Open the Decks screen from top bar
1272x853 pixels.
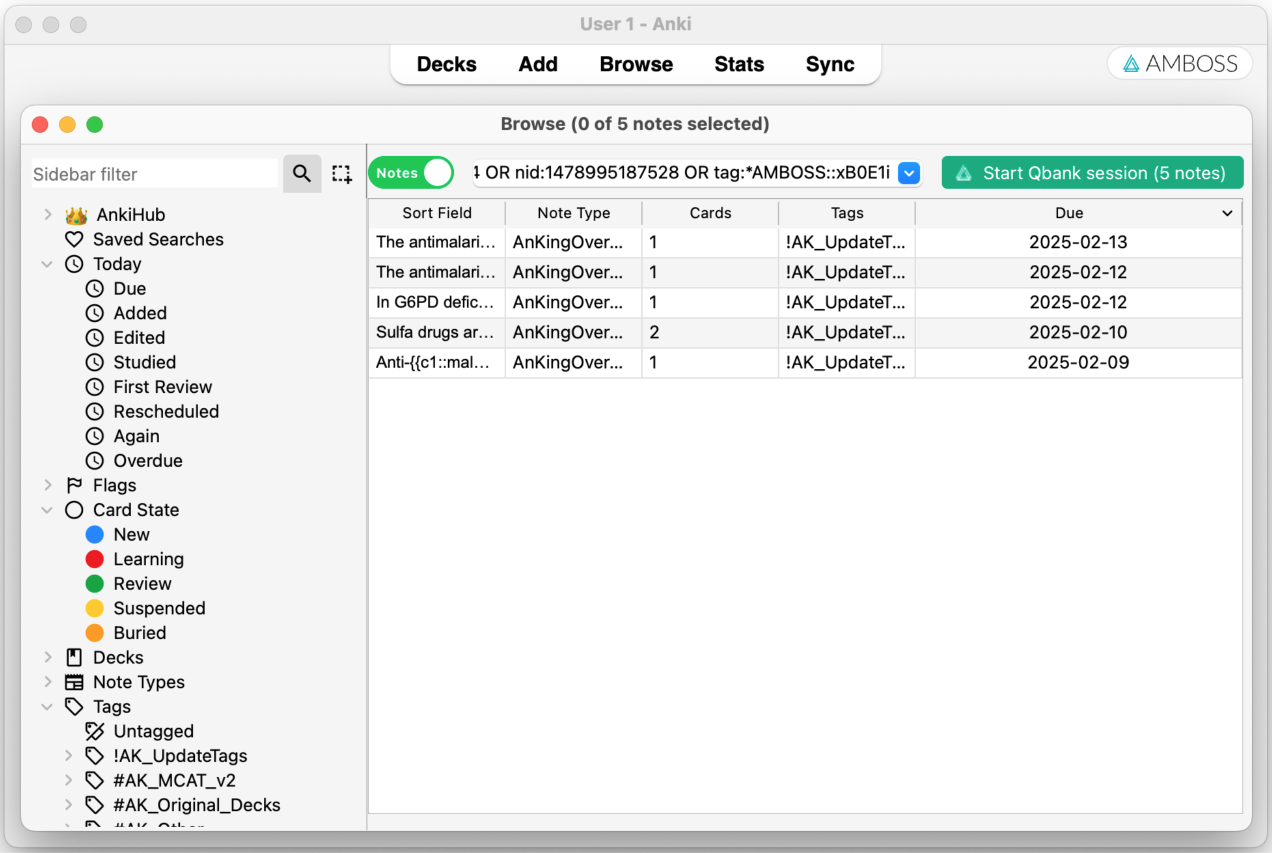447,64
